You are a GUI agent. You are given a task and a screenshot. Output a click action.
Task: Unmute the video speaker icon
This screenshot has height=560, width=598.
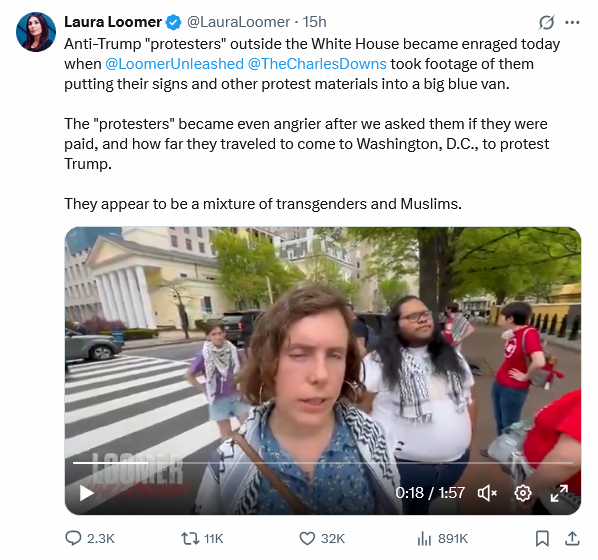coord(487,493)
